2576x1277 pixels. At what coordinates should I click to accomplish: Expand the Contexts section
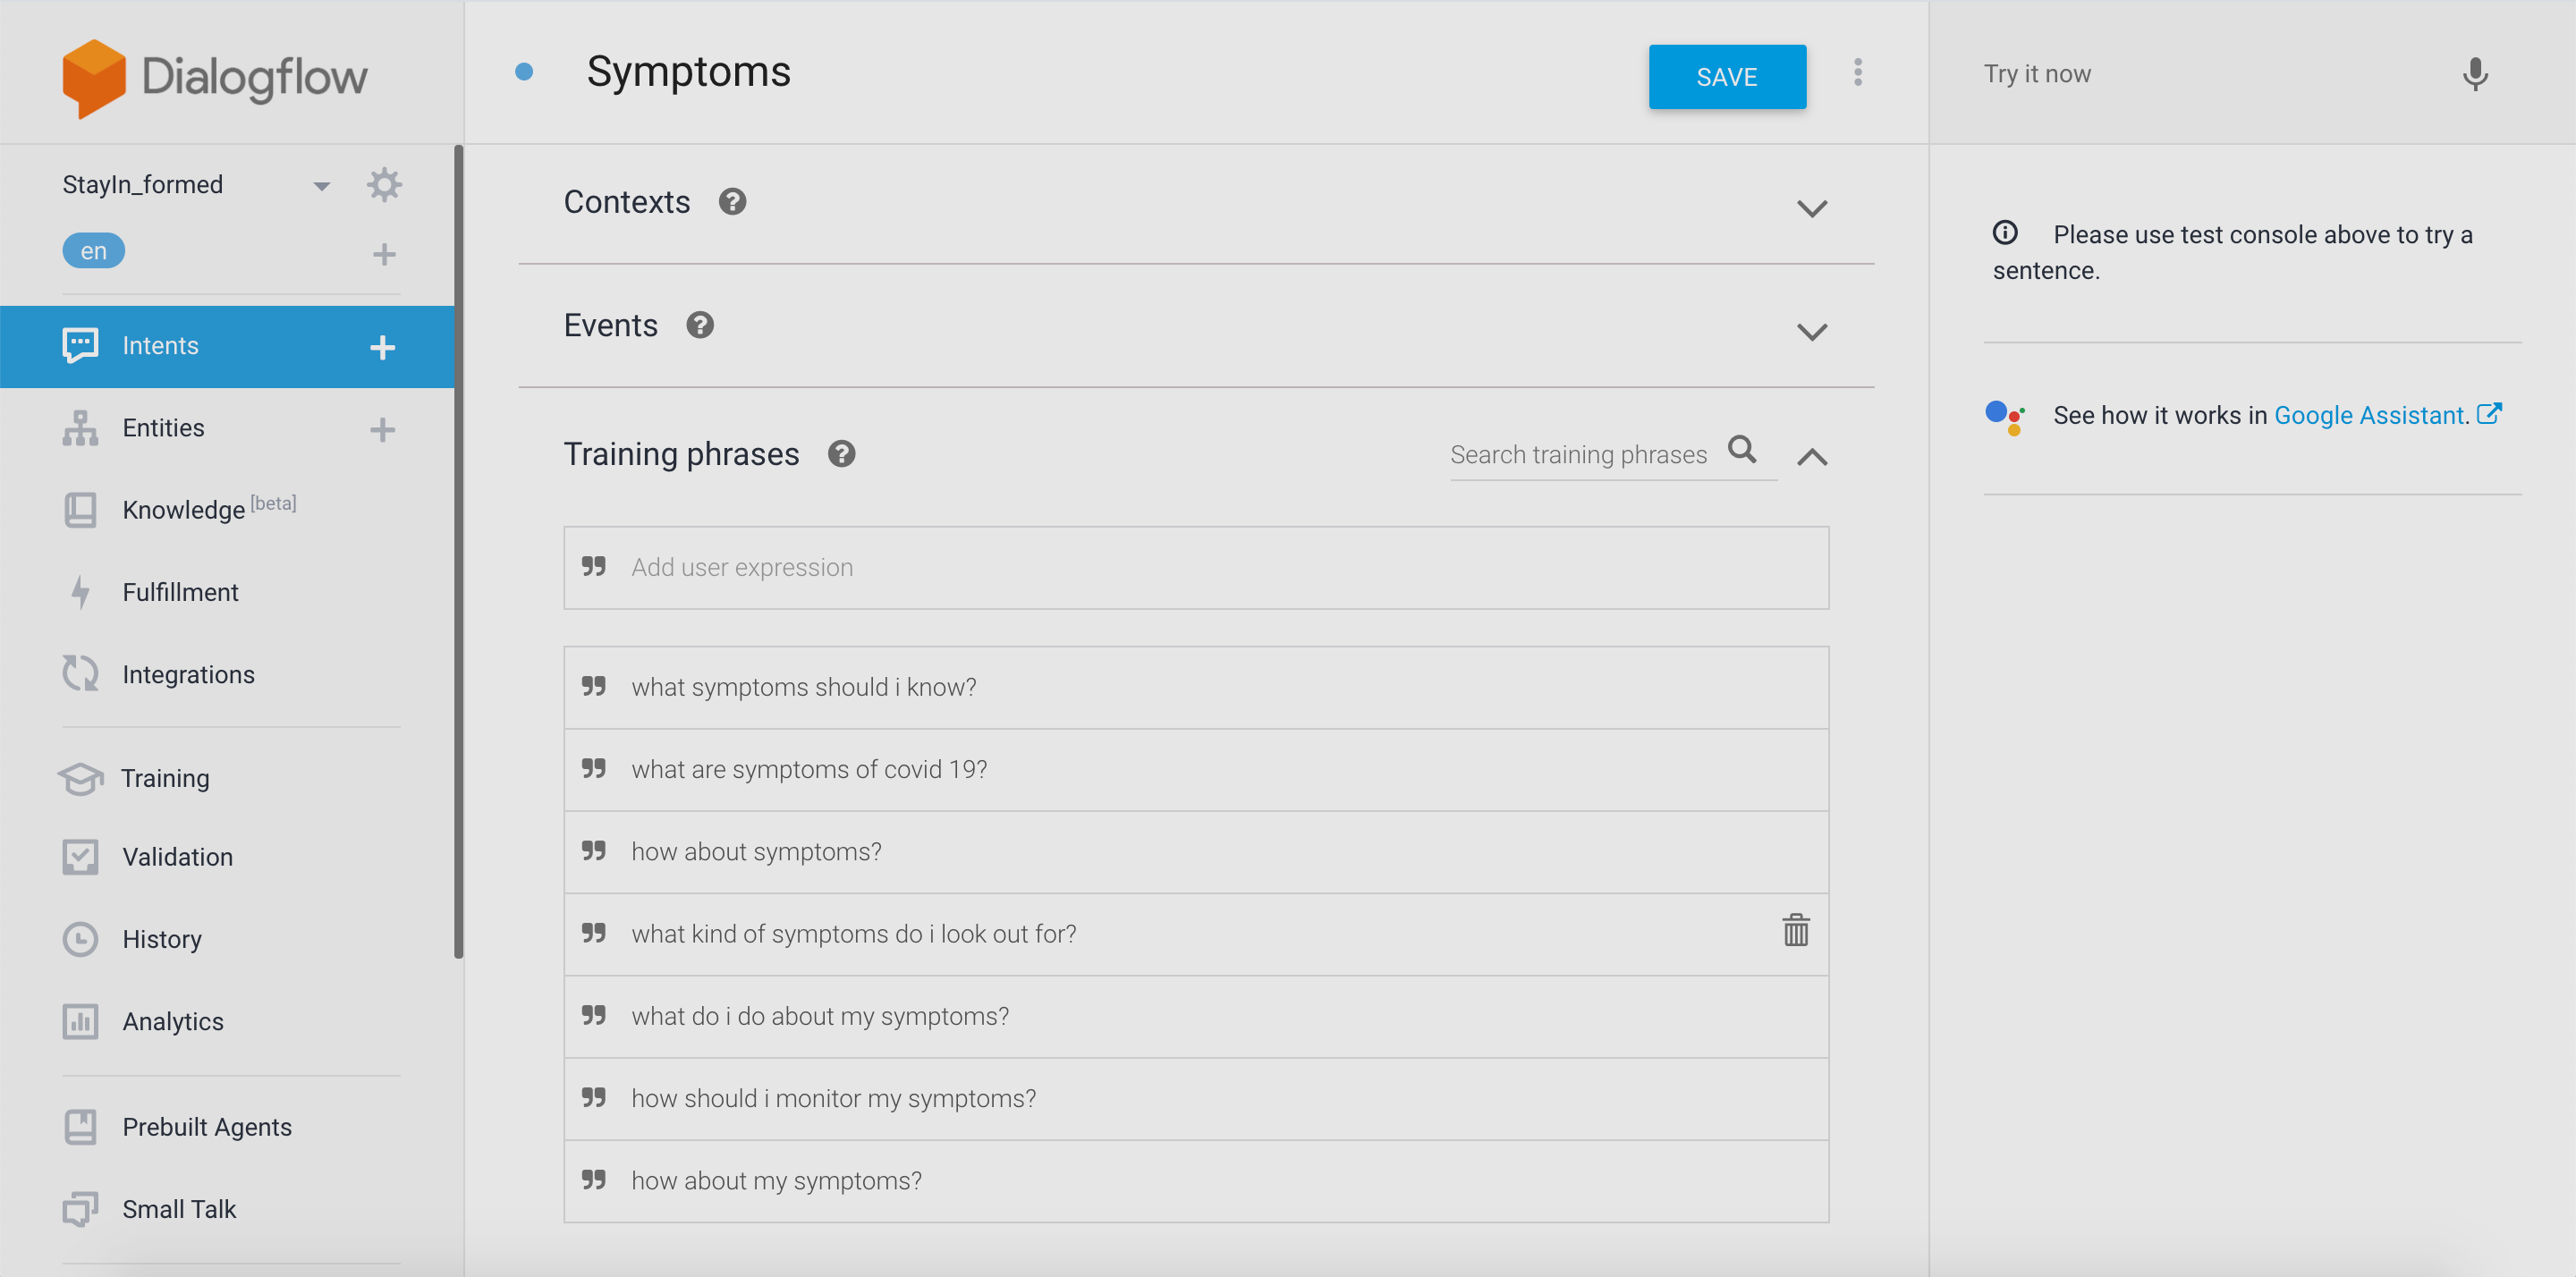[x=1811, y=208]
